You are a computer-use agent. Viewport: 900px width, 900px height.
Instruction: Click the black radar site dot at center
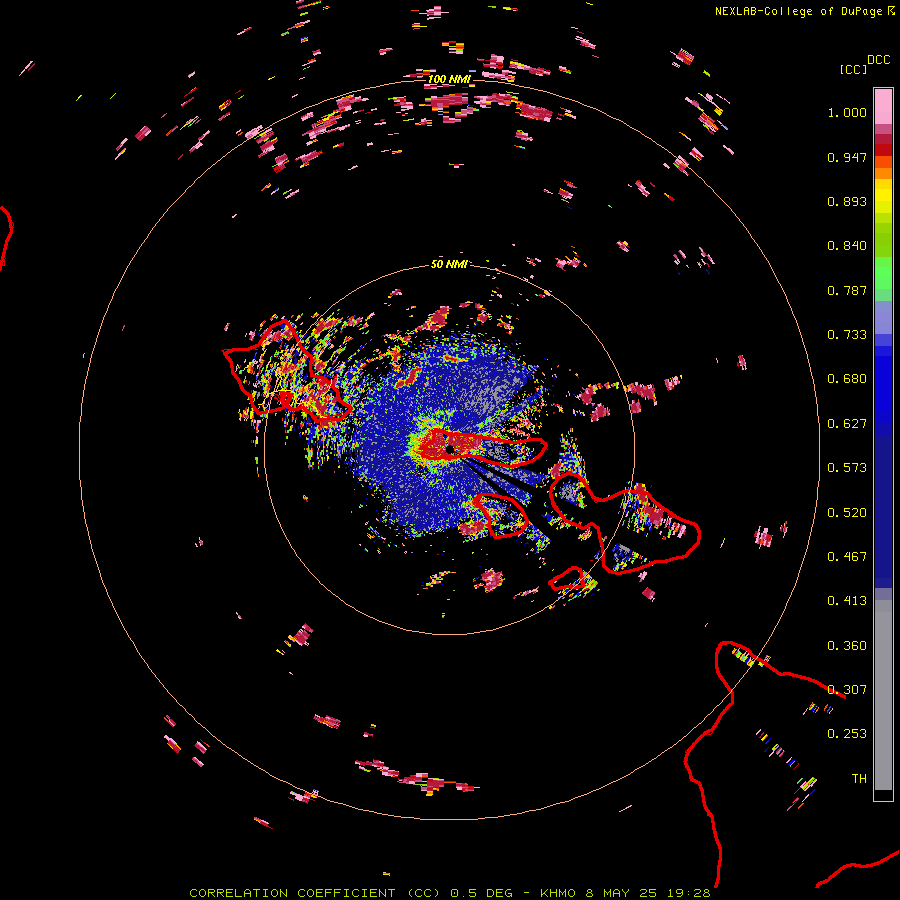[451, 448]
